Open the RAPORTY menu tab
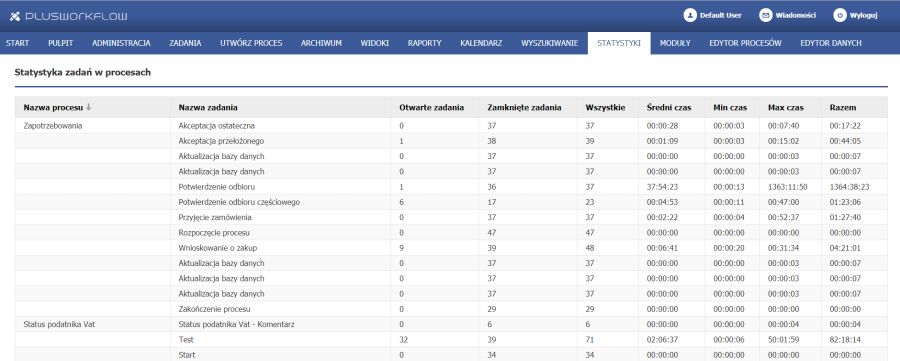The height and width of the screenshot is (361, 900). (424, 43)
